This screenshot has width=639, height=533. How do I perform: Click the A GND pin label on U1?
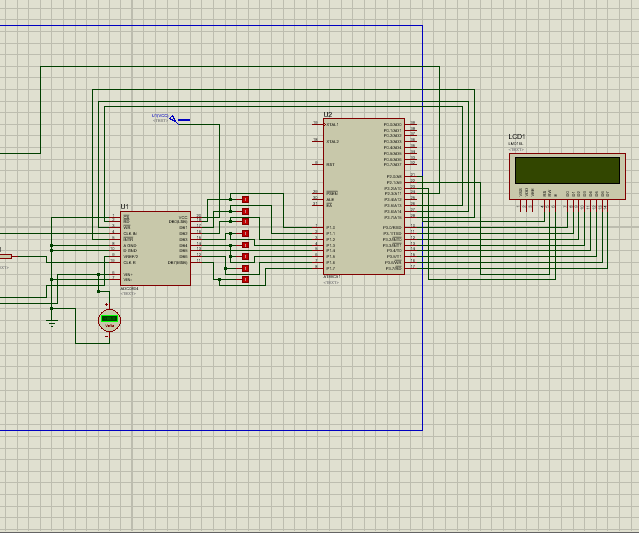(x=130, y=246)
